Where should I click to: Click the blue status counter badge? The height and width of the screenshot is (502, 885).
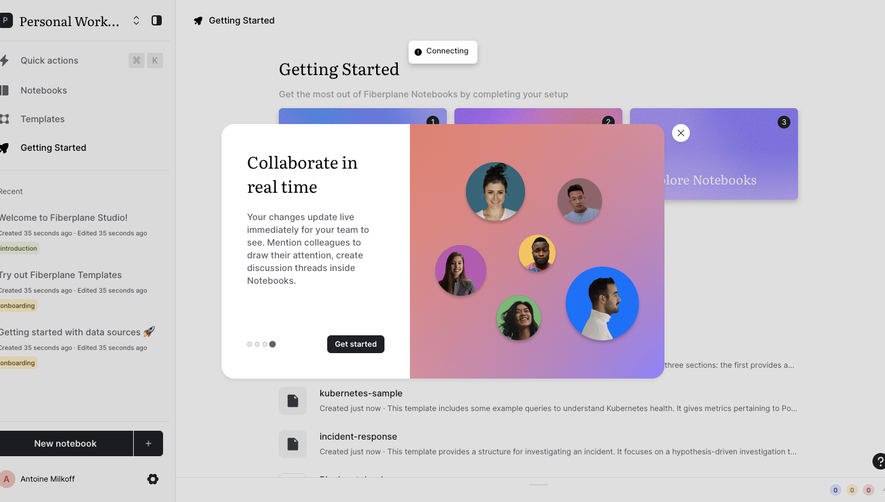pos(835,490)
